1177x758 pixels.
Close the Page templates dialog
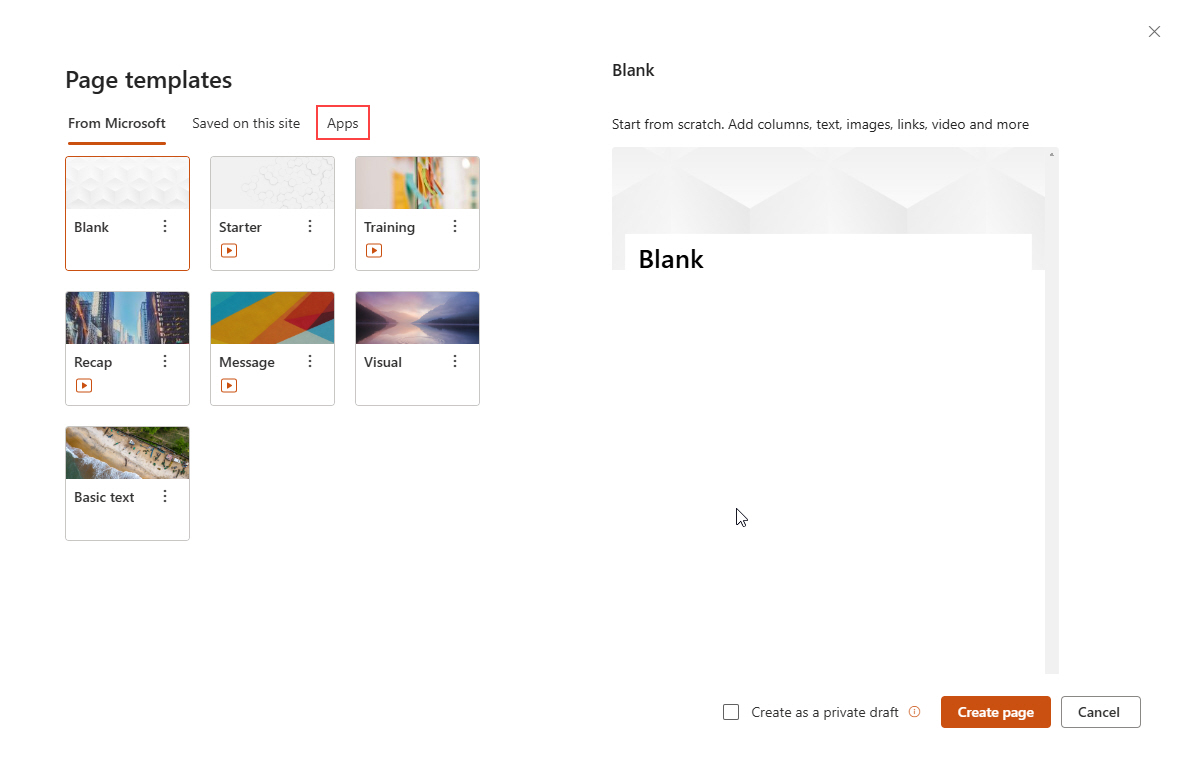1154,32
